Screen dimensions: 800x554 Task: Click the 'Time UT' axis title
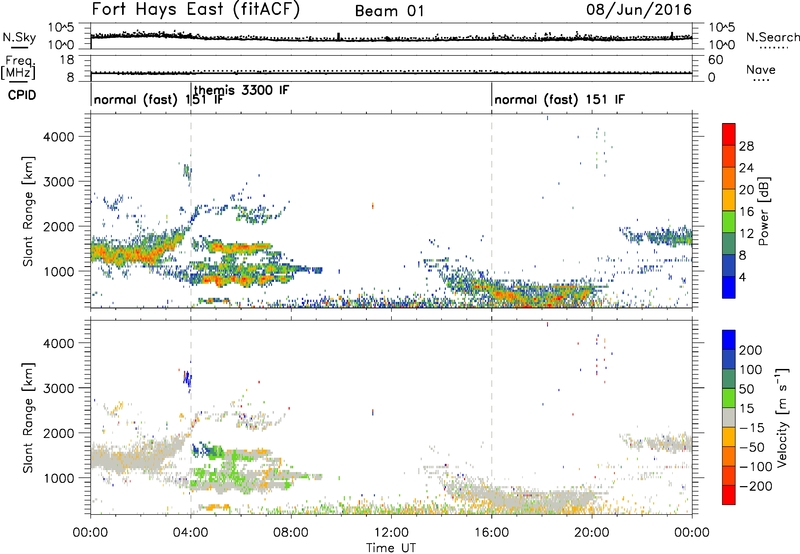(391, 548)
